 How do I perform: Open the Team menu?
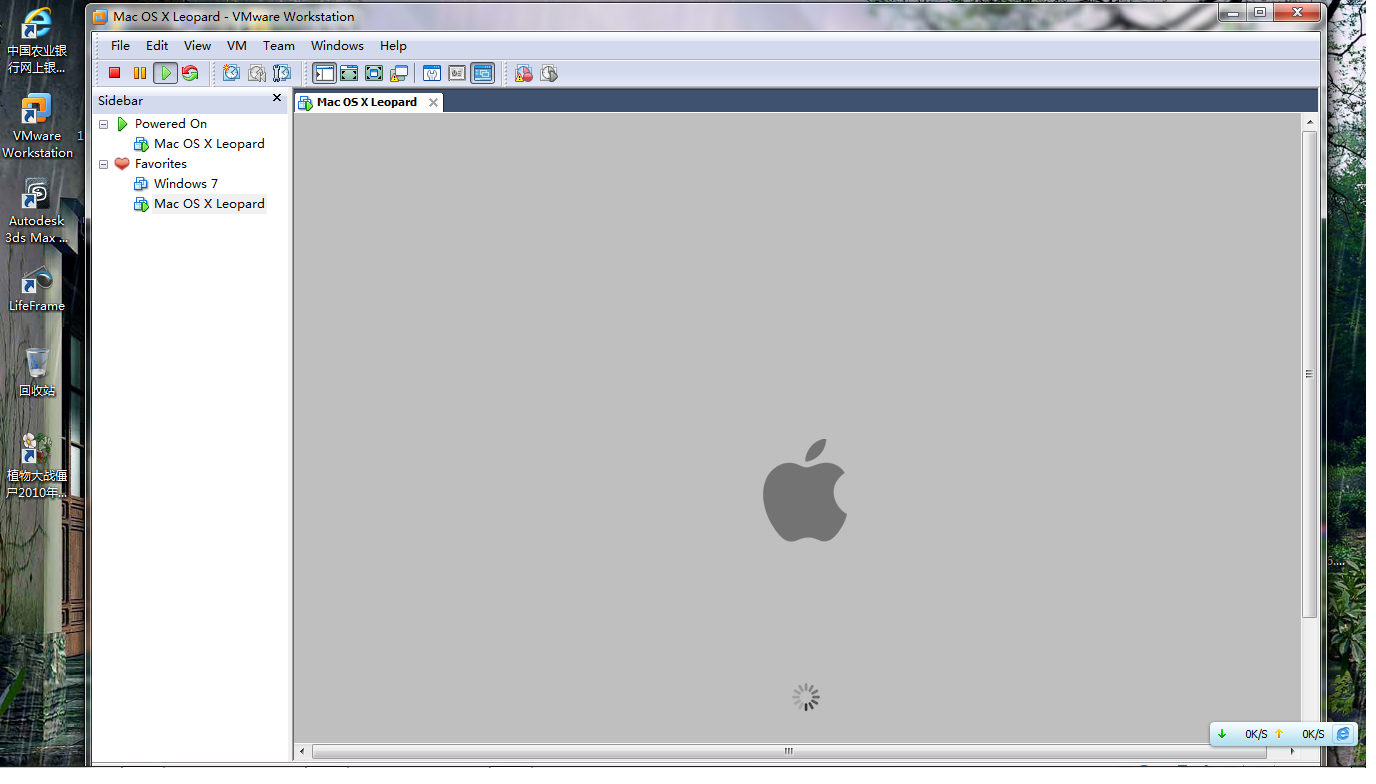pos(279,45)
